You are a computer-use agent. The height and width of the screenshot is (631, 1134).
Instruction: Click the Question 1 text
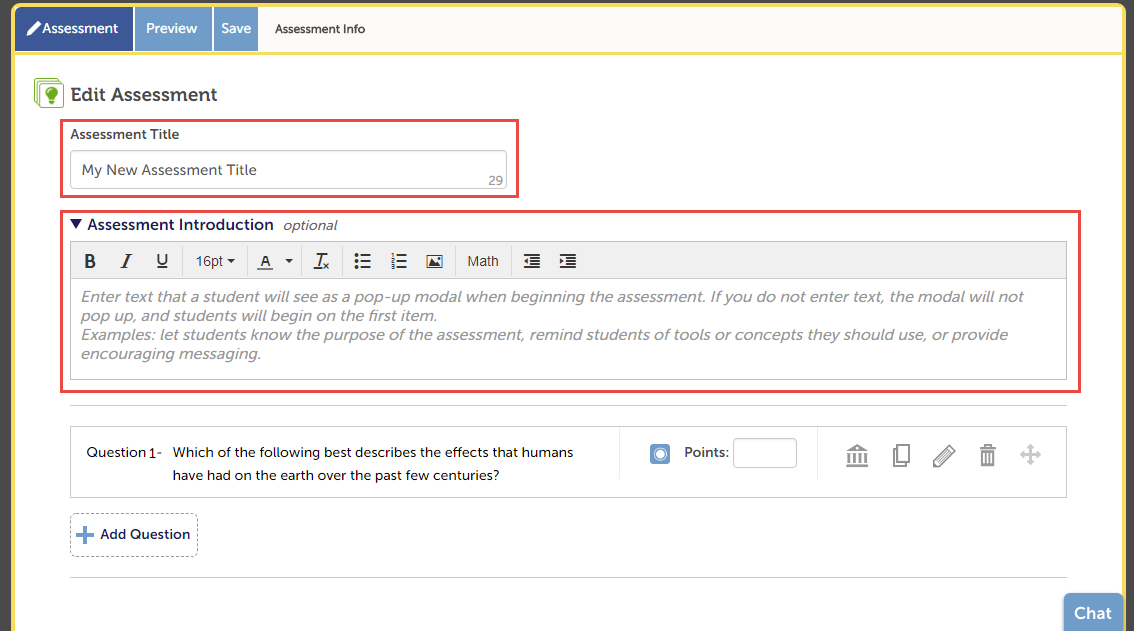[372, 464]
